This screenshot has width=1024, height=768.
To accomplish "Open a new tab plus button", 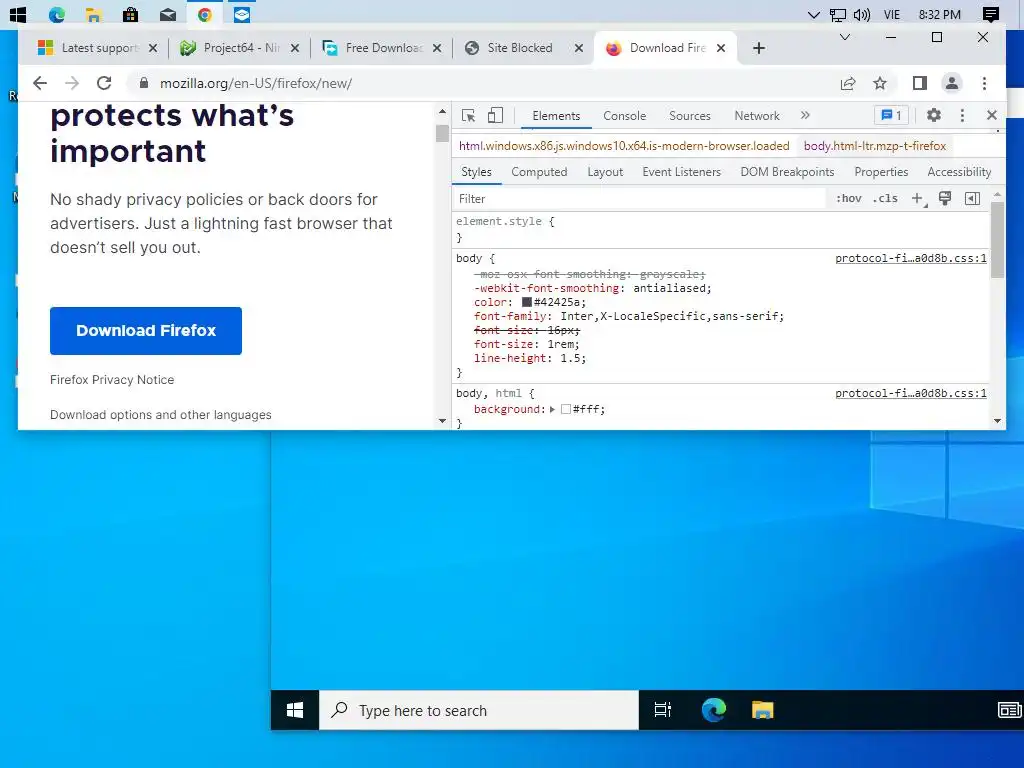I will coord(758,48).
